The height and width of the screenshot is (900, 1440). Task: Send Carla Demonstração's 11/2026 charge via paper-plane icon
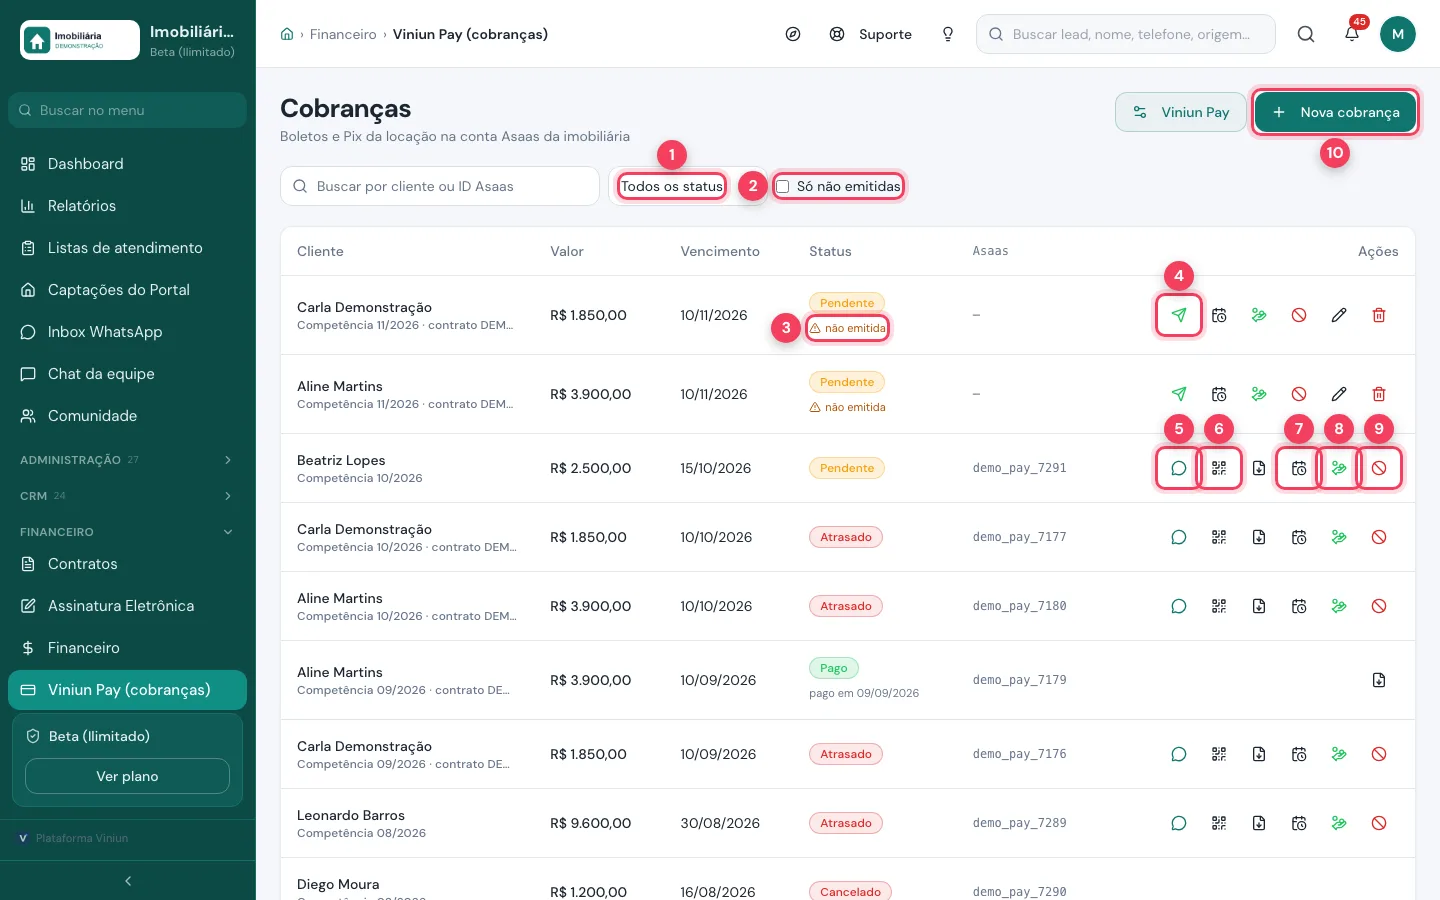tap(1179, 315)
